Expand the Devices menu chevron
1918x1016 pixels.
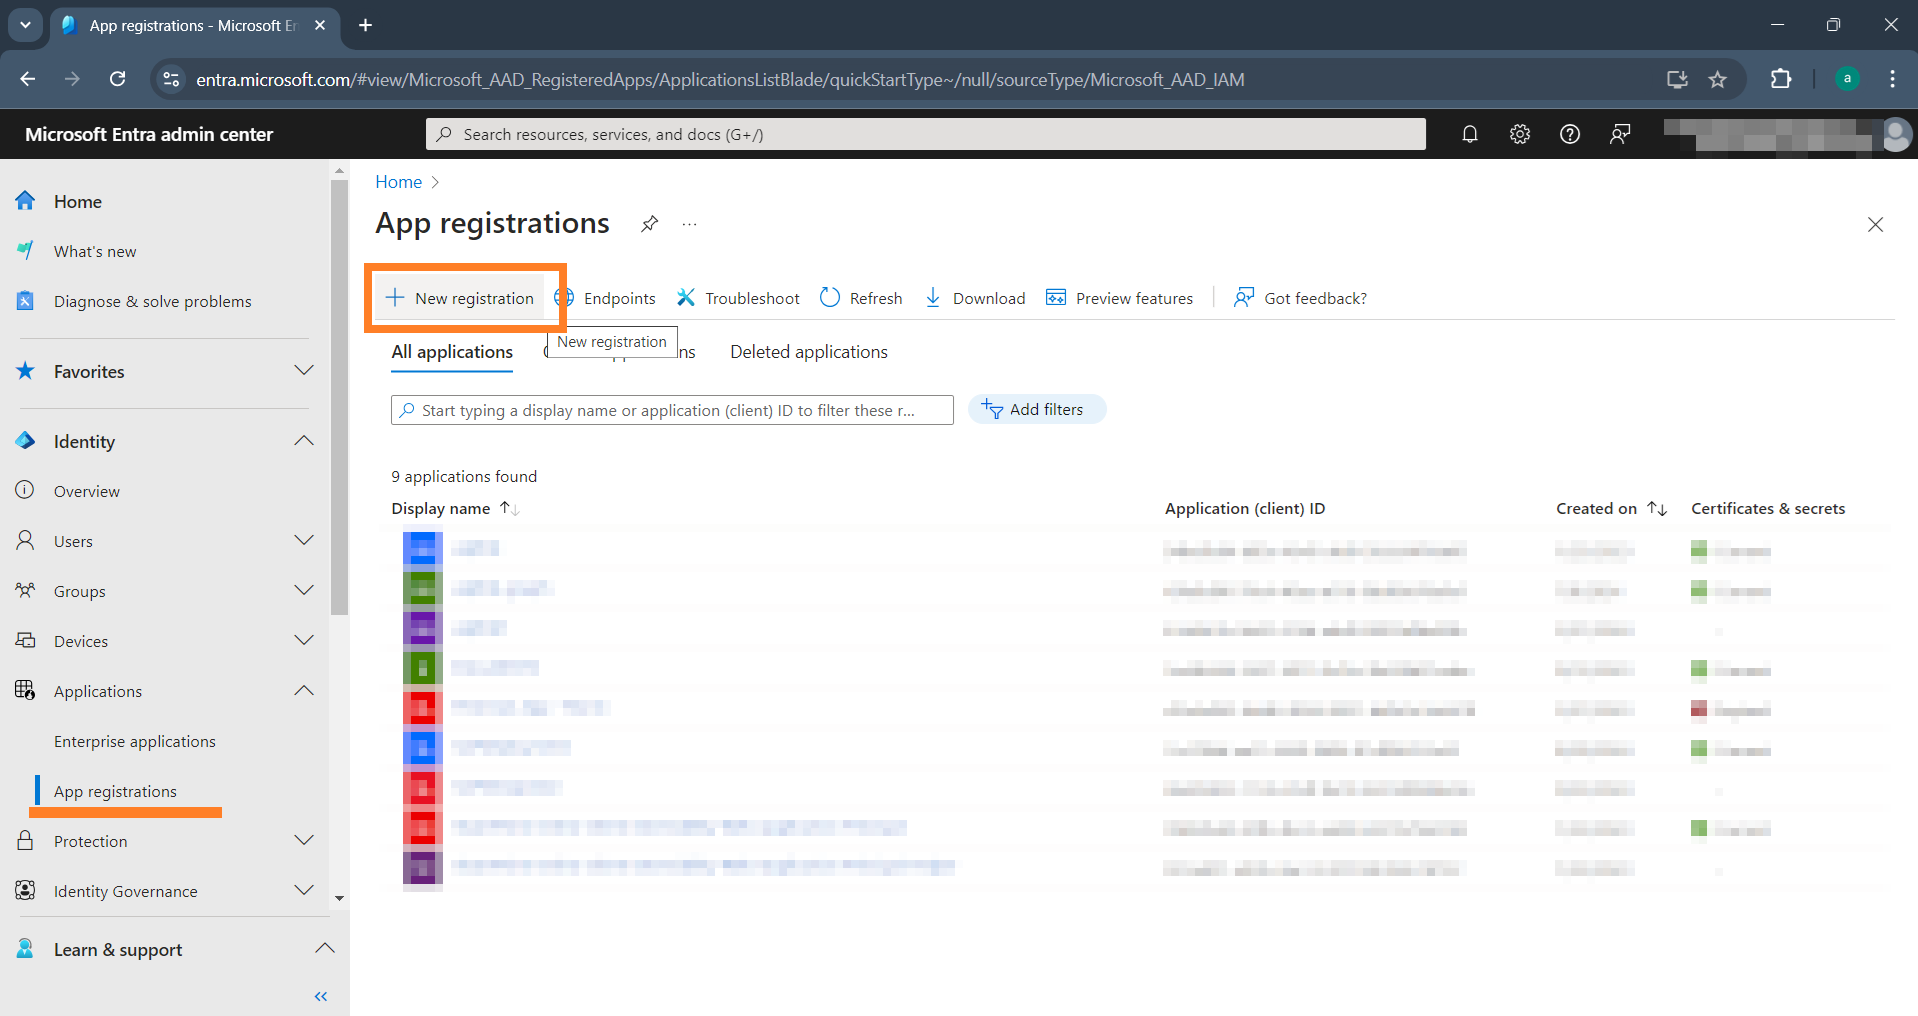(304, 641)
